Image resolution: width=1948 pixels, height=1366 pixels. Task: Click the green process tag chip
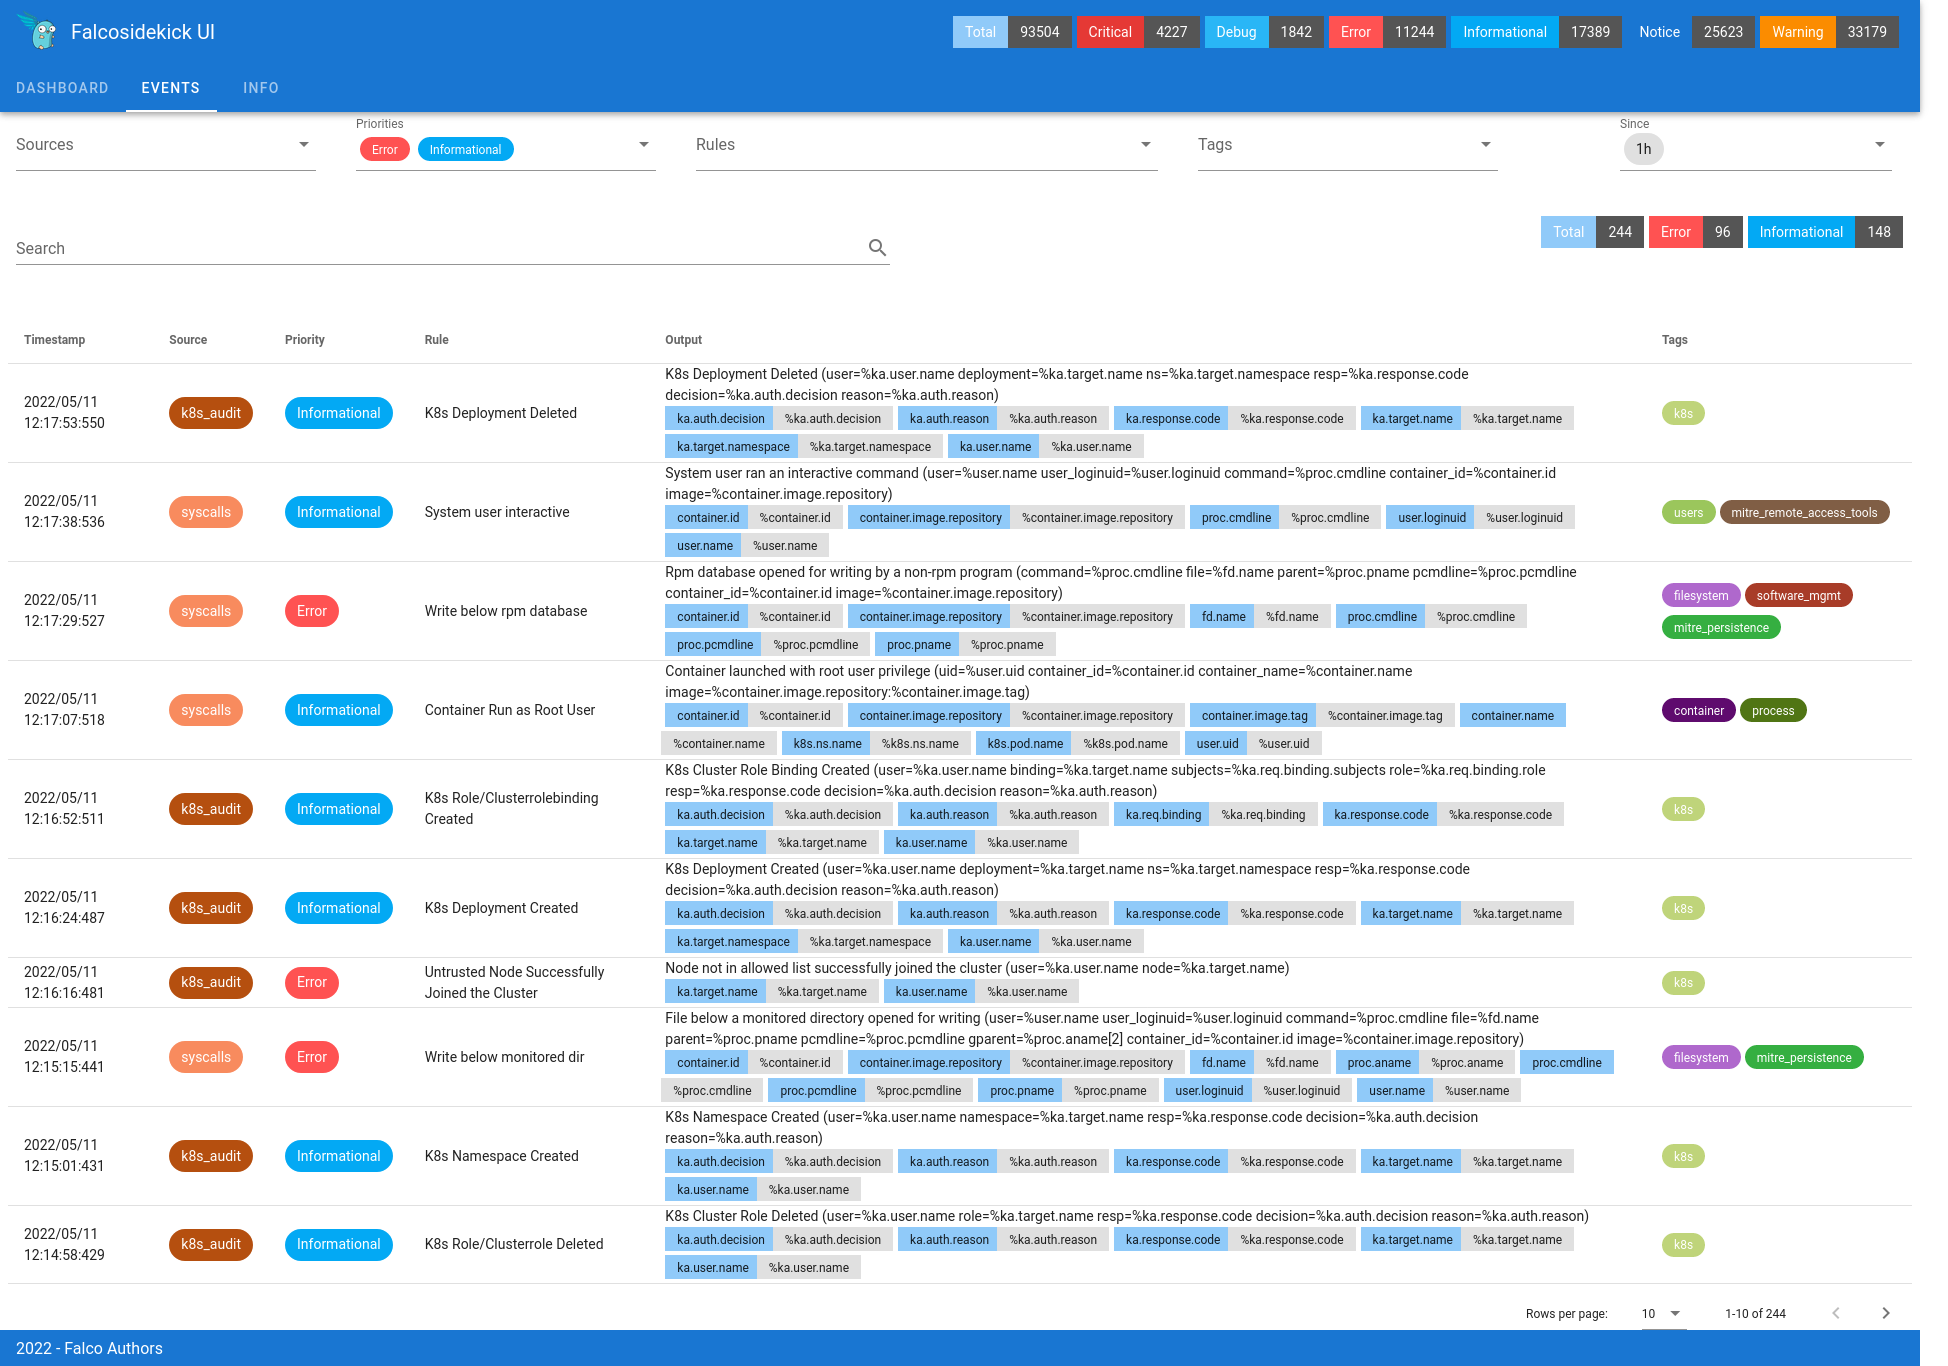[1772, 711]
